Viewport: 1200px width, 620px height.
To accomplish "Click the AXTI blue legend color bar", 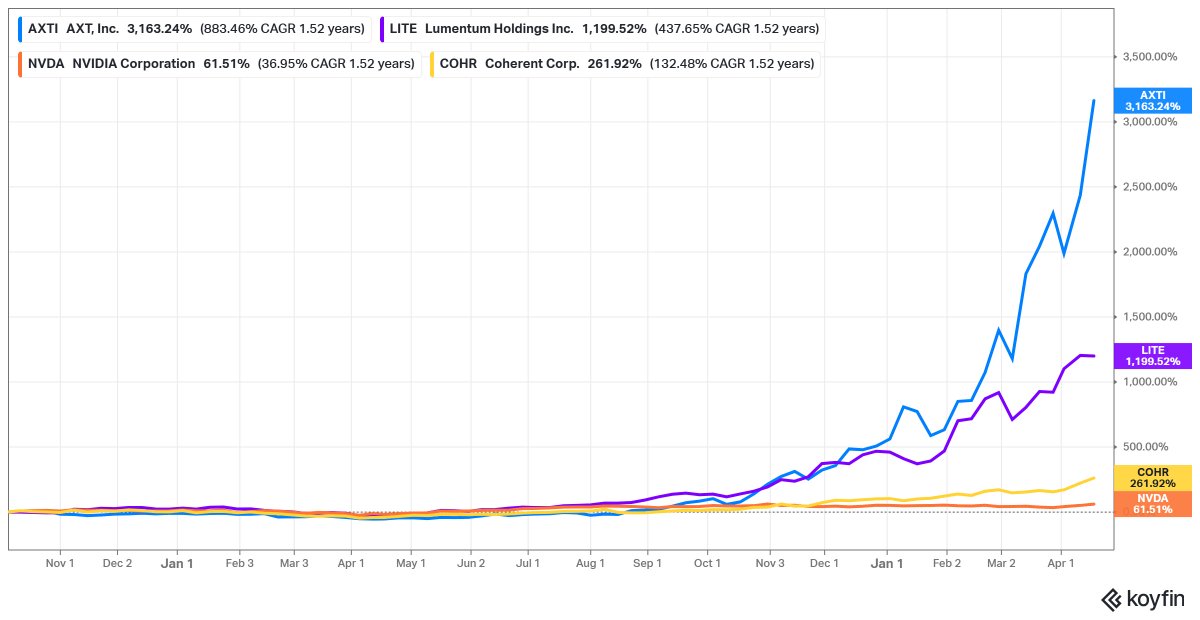I will (21, 29).
